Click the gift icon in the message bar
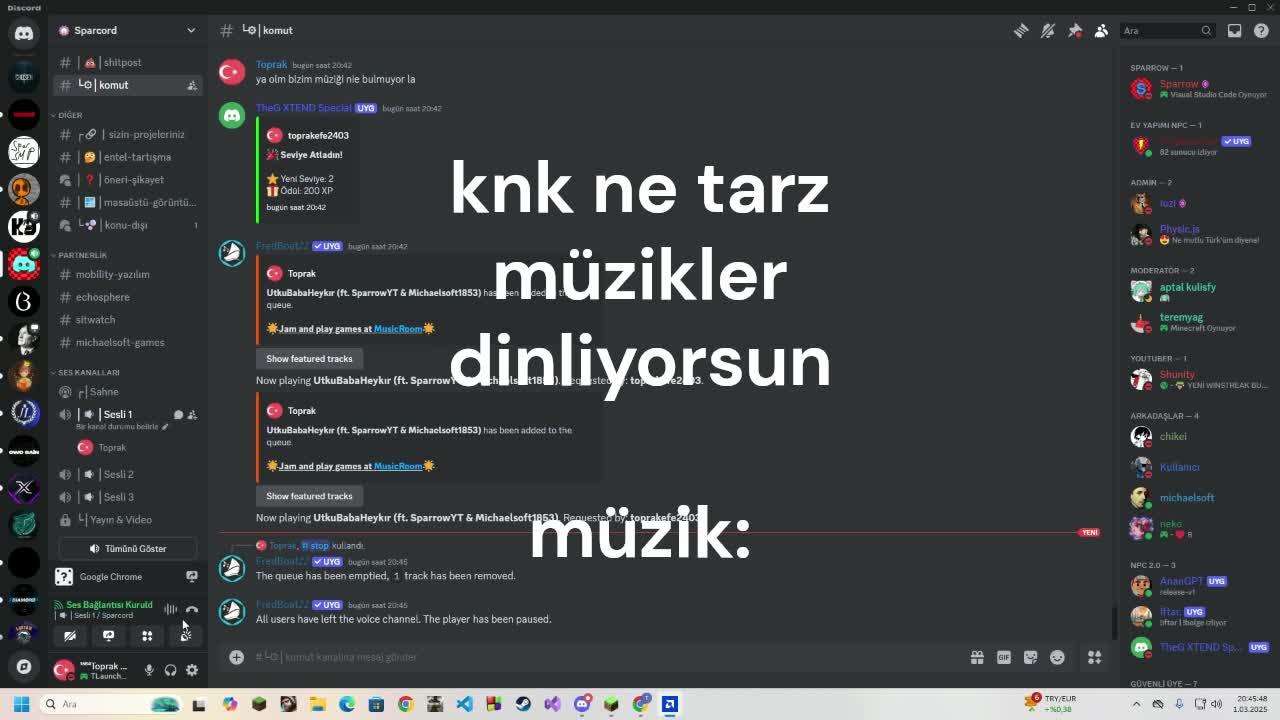The height and width of the screenshot is (720, 1280). tap(977, 657)
